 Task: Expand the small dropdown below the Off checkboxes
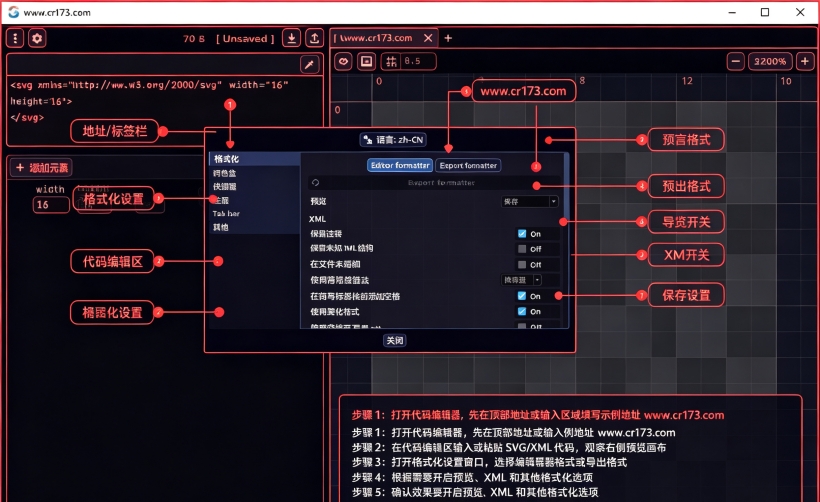[x=521, y=280]
